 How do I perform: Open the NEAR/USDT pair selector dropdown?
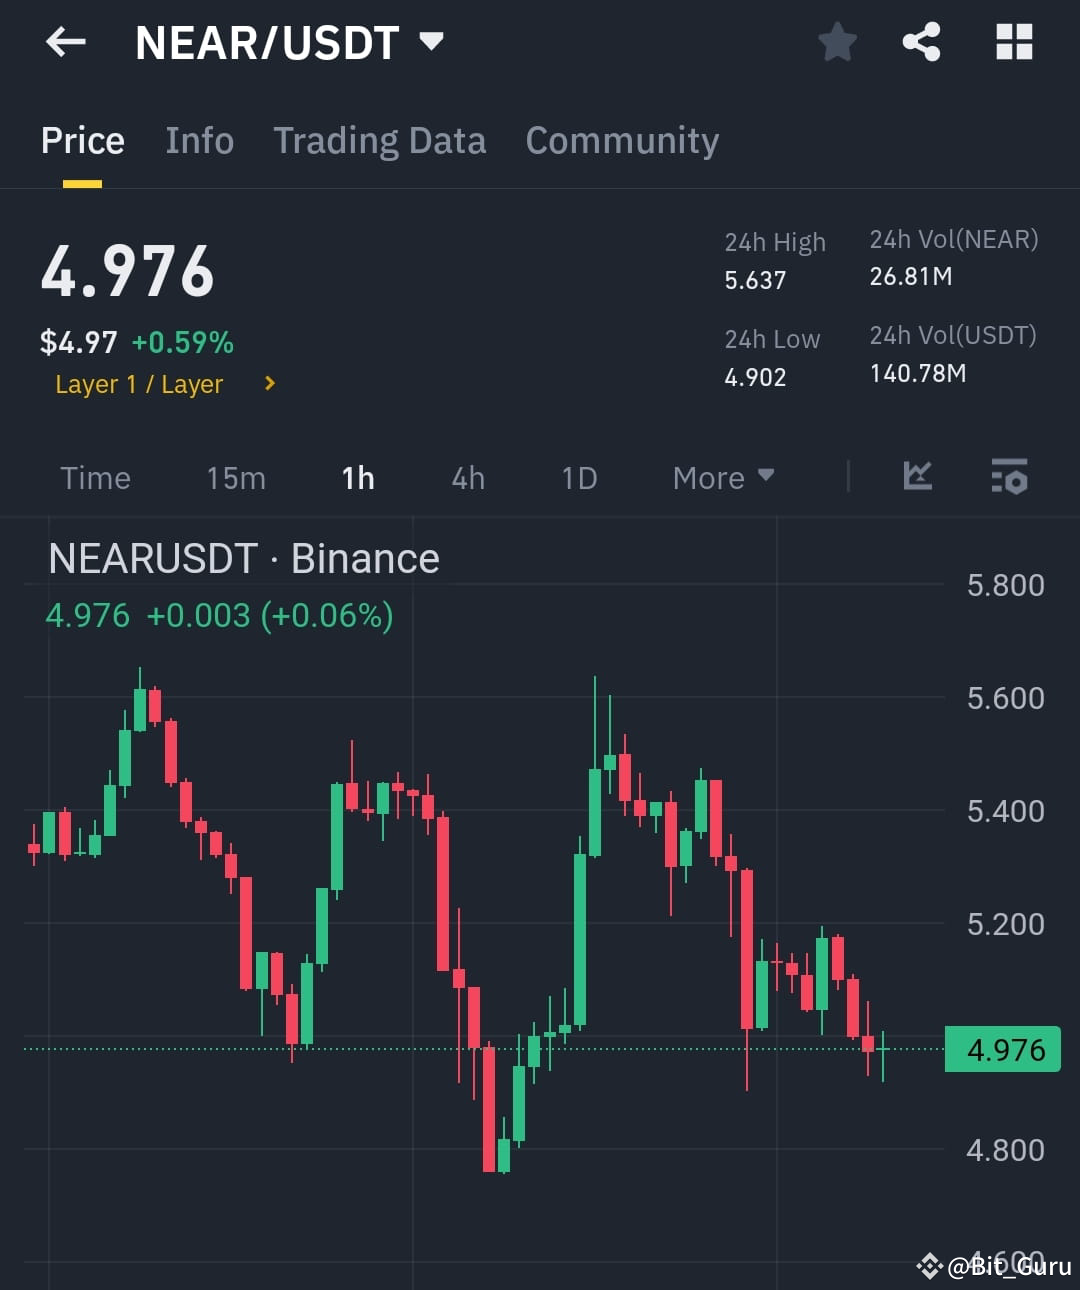click(x=287, y=42)
